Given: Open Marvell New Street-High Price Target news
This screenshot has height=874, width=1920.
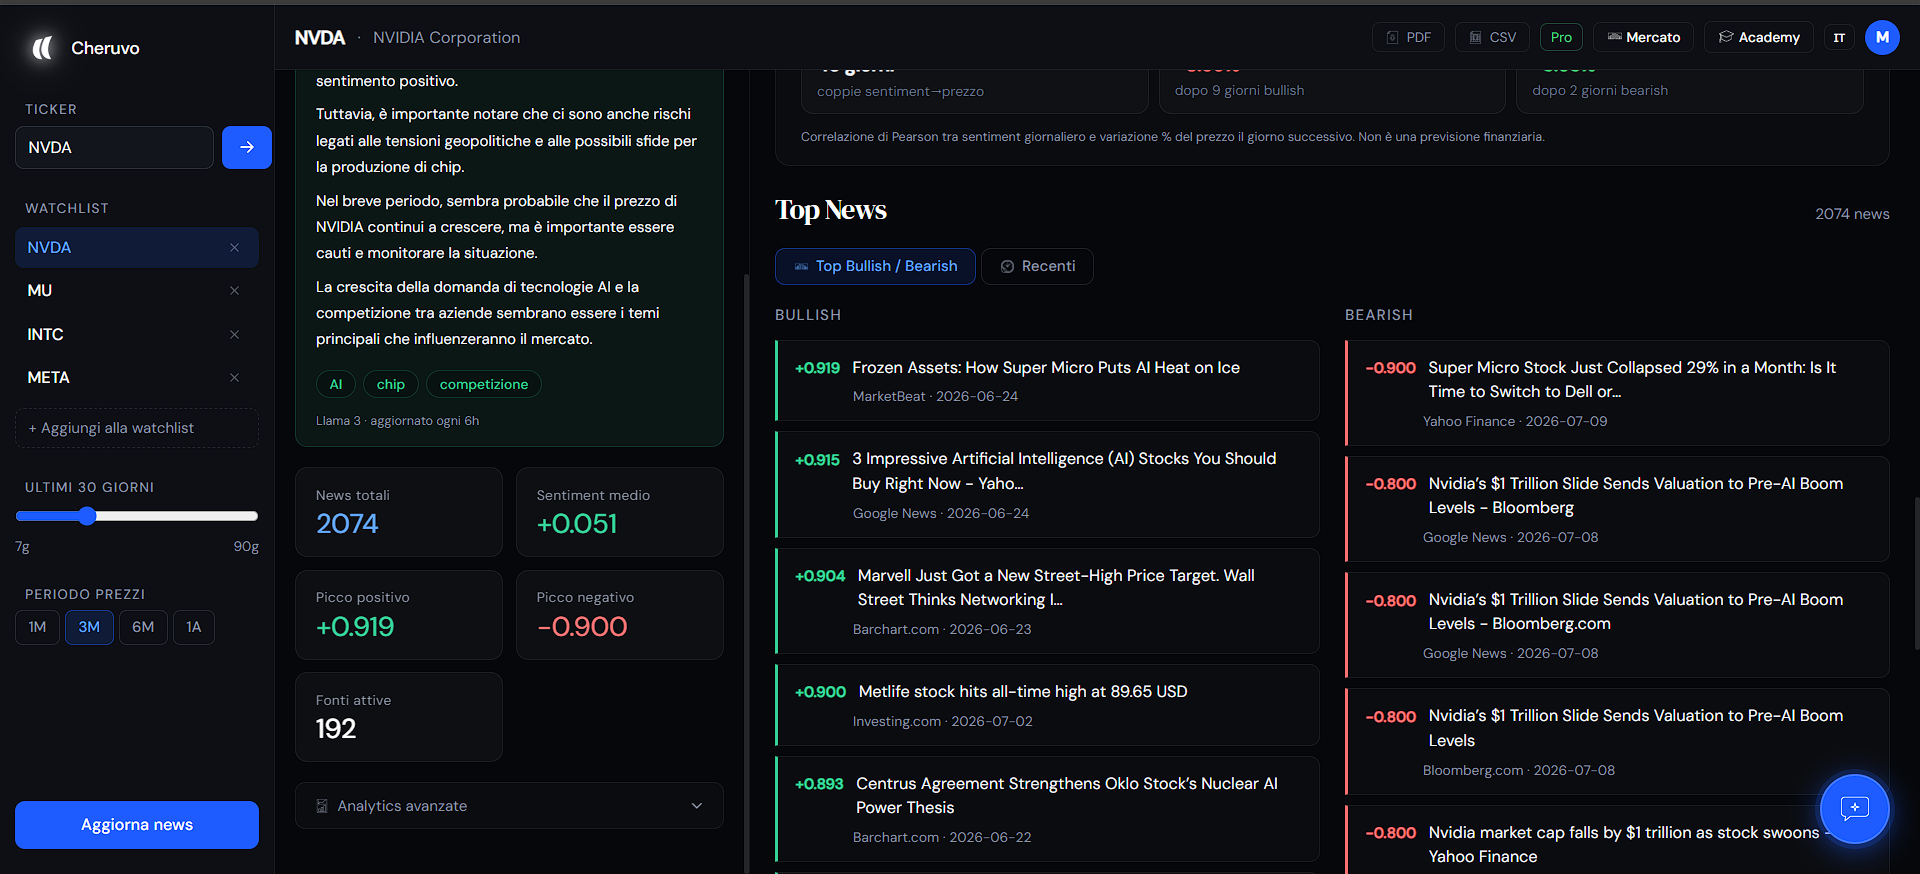Looking at the screenshot, I should 1047,601.
